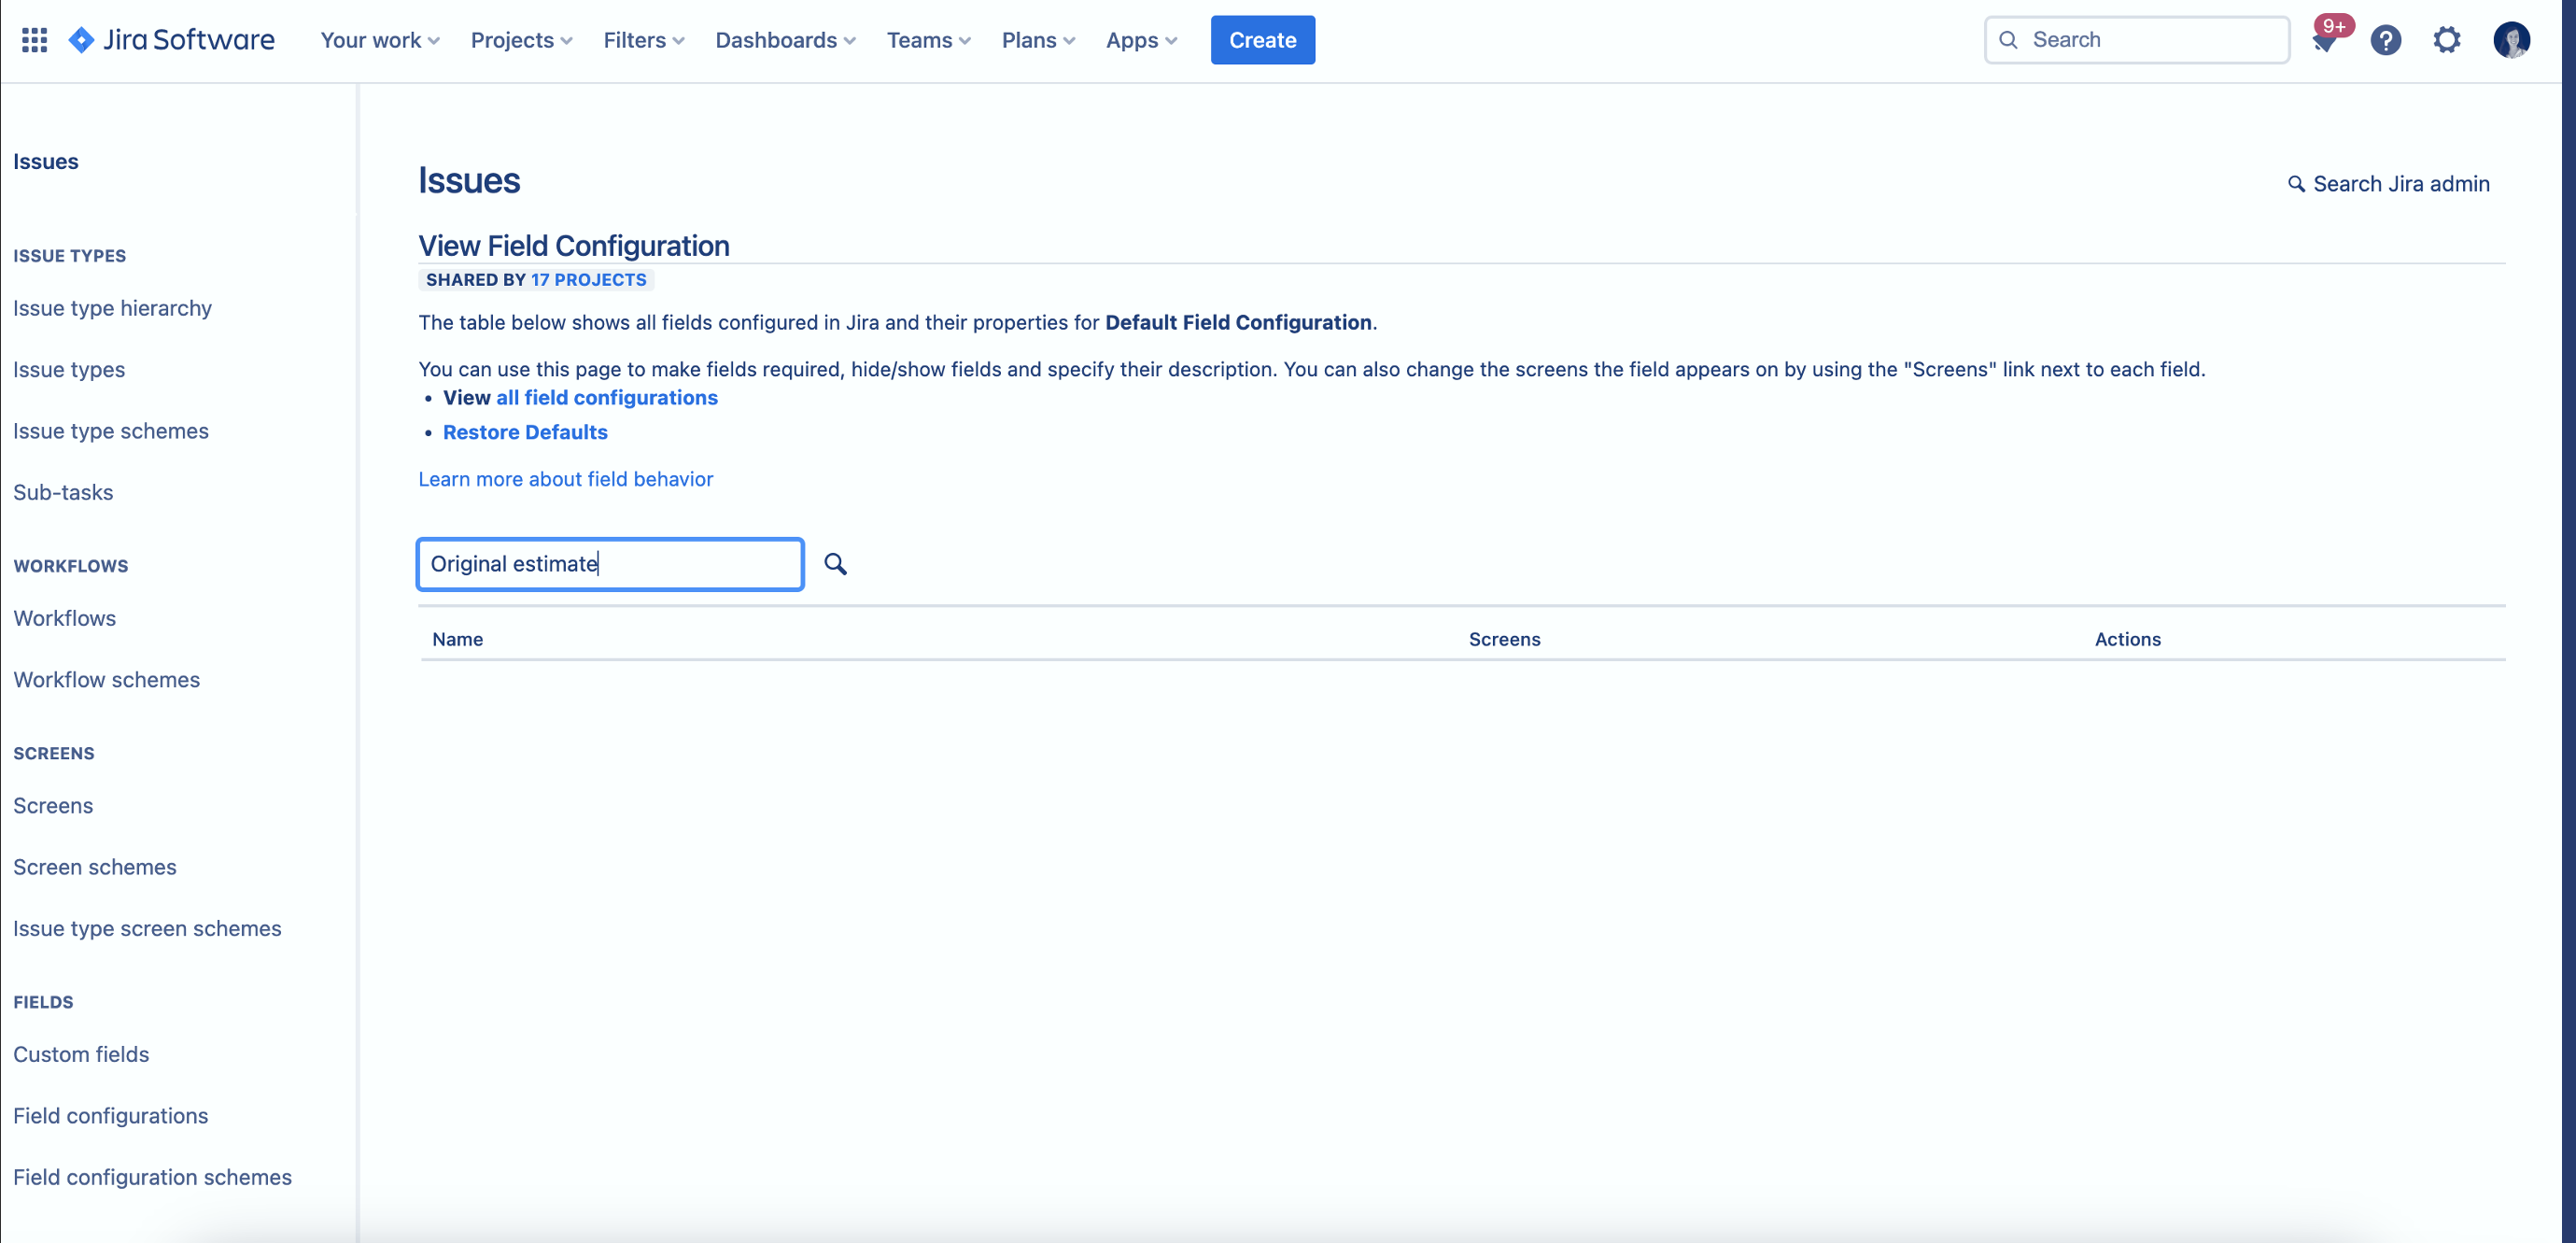2576x1243 pixels.
Task: Open Custom fields in sidebar
Action: (x=81, y=1055)
